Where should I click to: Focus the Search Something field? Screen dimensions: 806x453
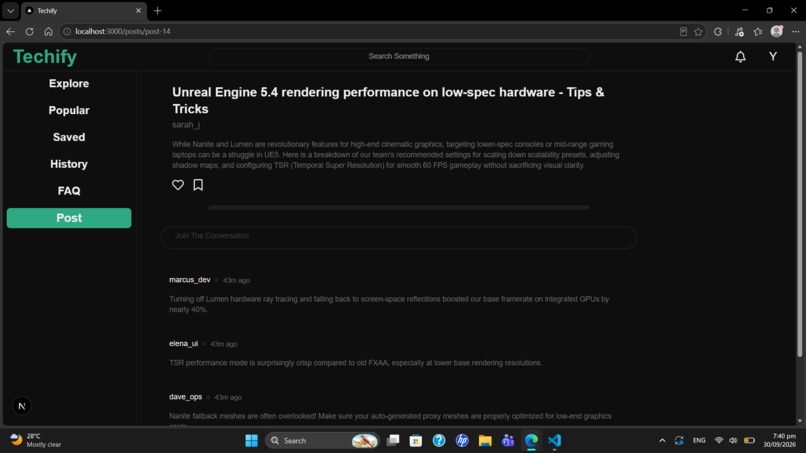(399, 56)
